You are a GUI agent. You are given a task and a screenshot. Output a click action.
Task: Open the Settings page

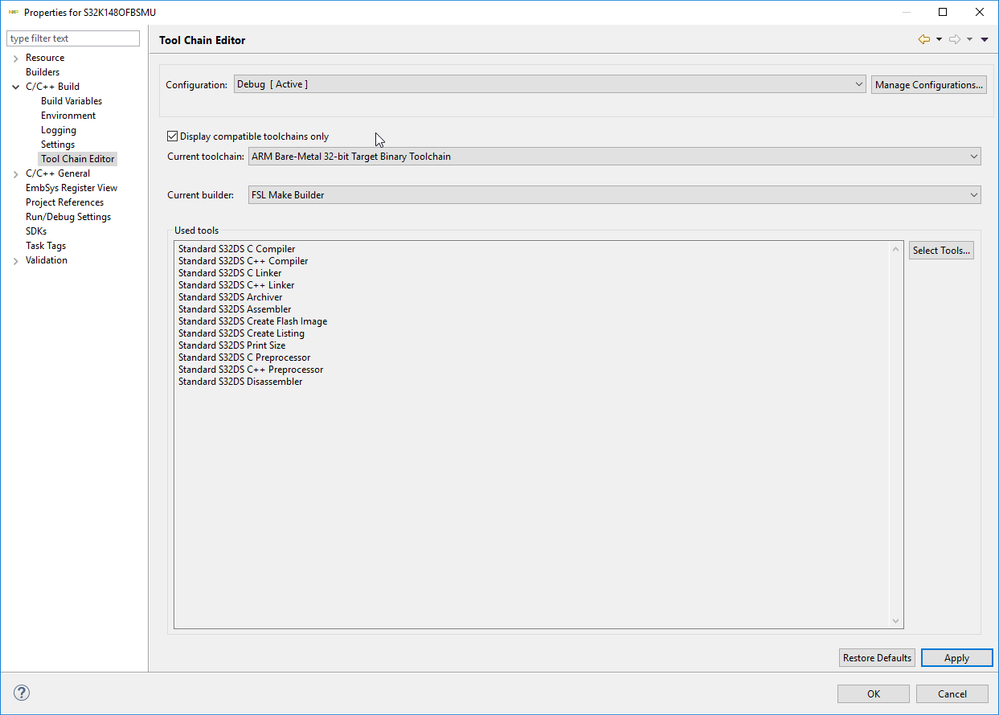pyautogui.click(x=57, y=145)
